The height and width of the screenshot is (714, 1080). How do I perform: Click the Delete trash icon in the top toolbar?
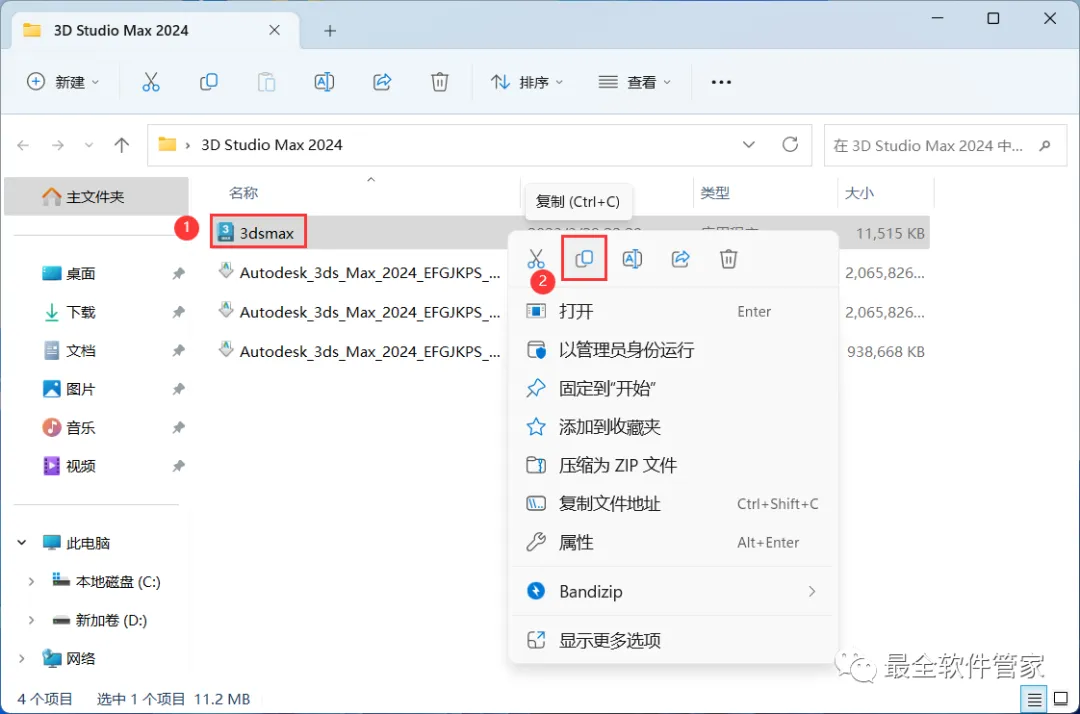[439, 82]
